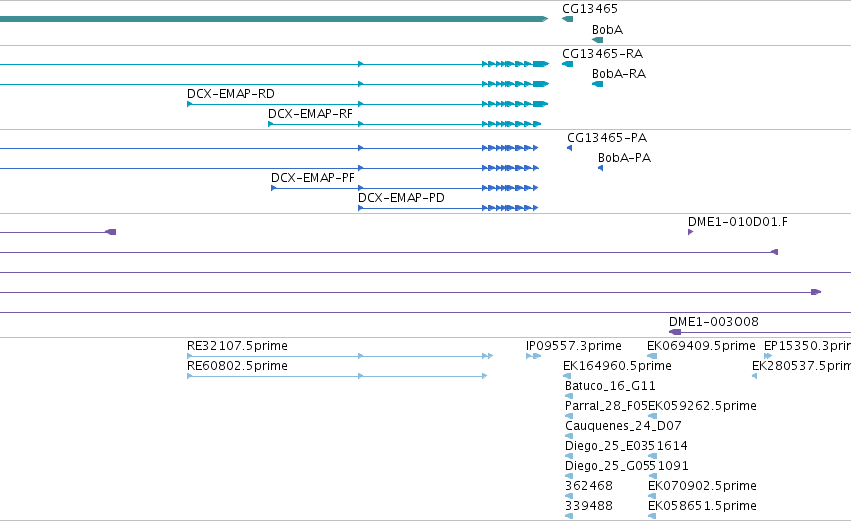851x521 pixels.
Task: Select the EK164960.5prime EST label
Action: [x=618, y=366]
